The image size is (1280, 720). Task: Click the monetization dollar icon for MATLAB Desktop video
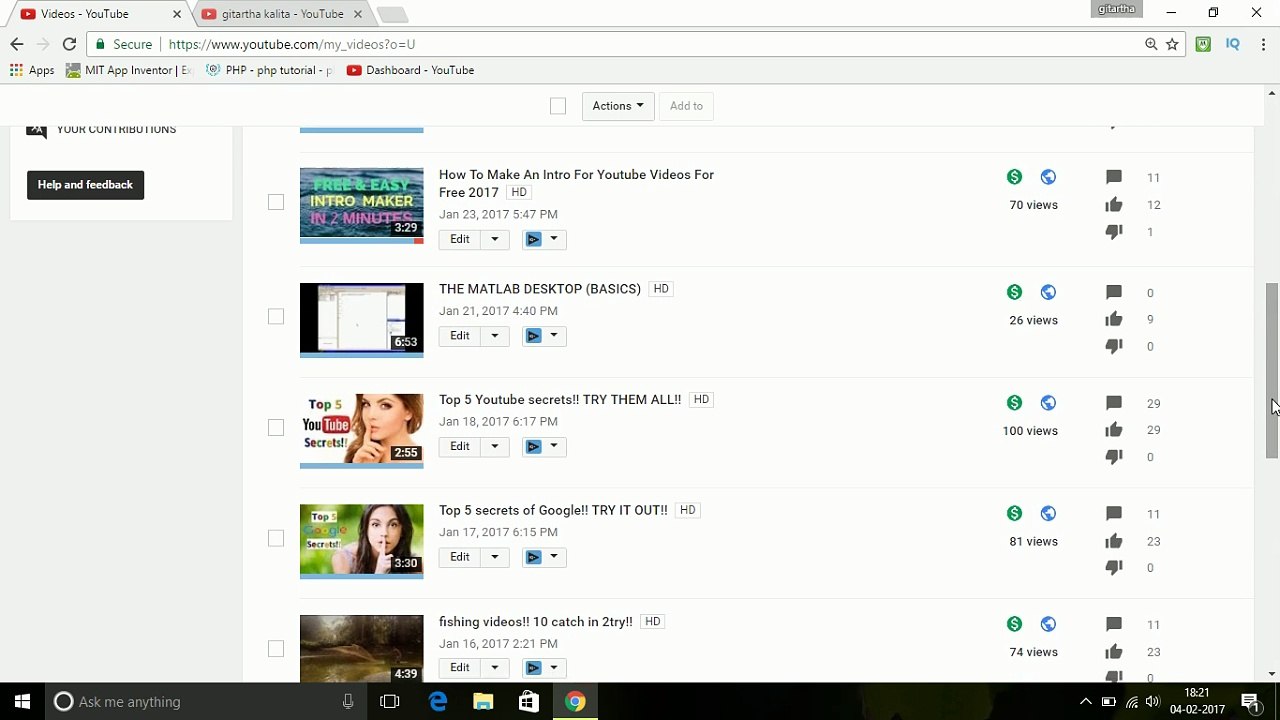1014,292
